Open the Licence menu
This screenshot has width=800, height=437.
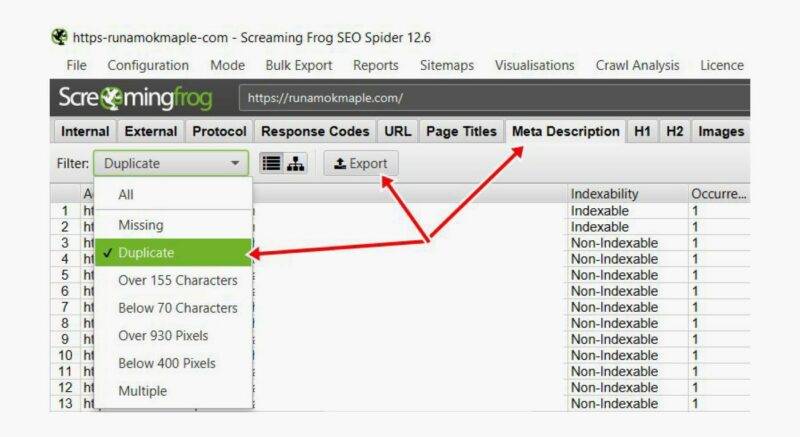[721, 65]
